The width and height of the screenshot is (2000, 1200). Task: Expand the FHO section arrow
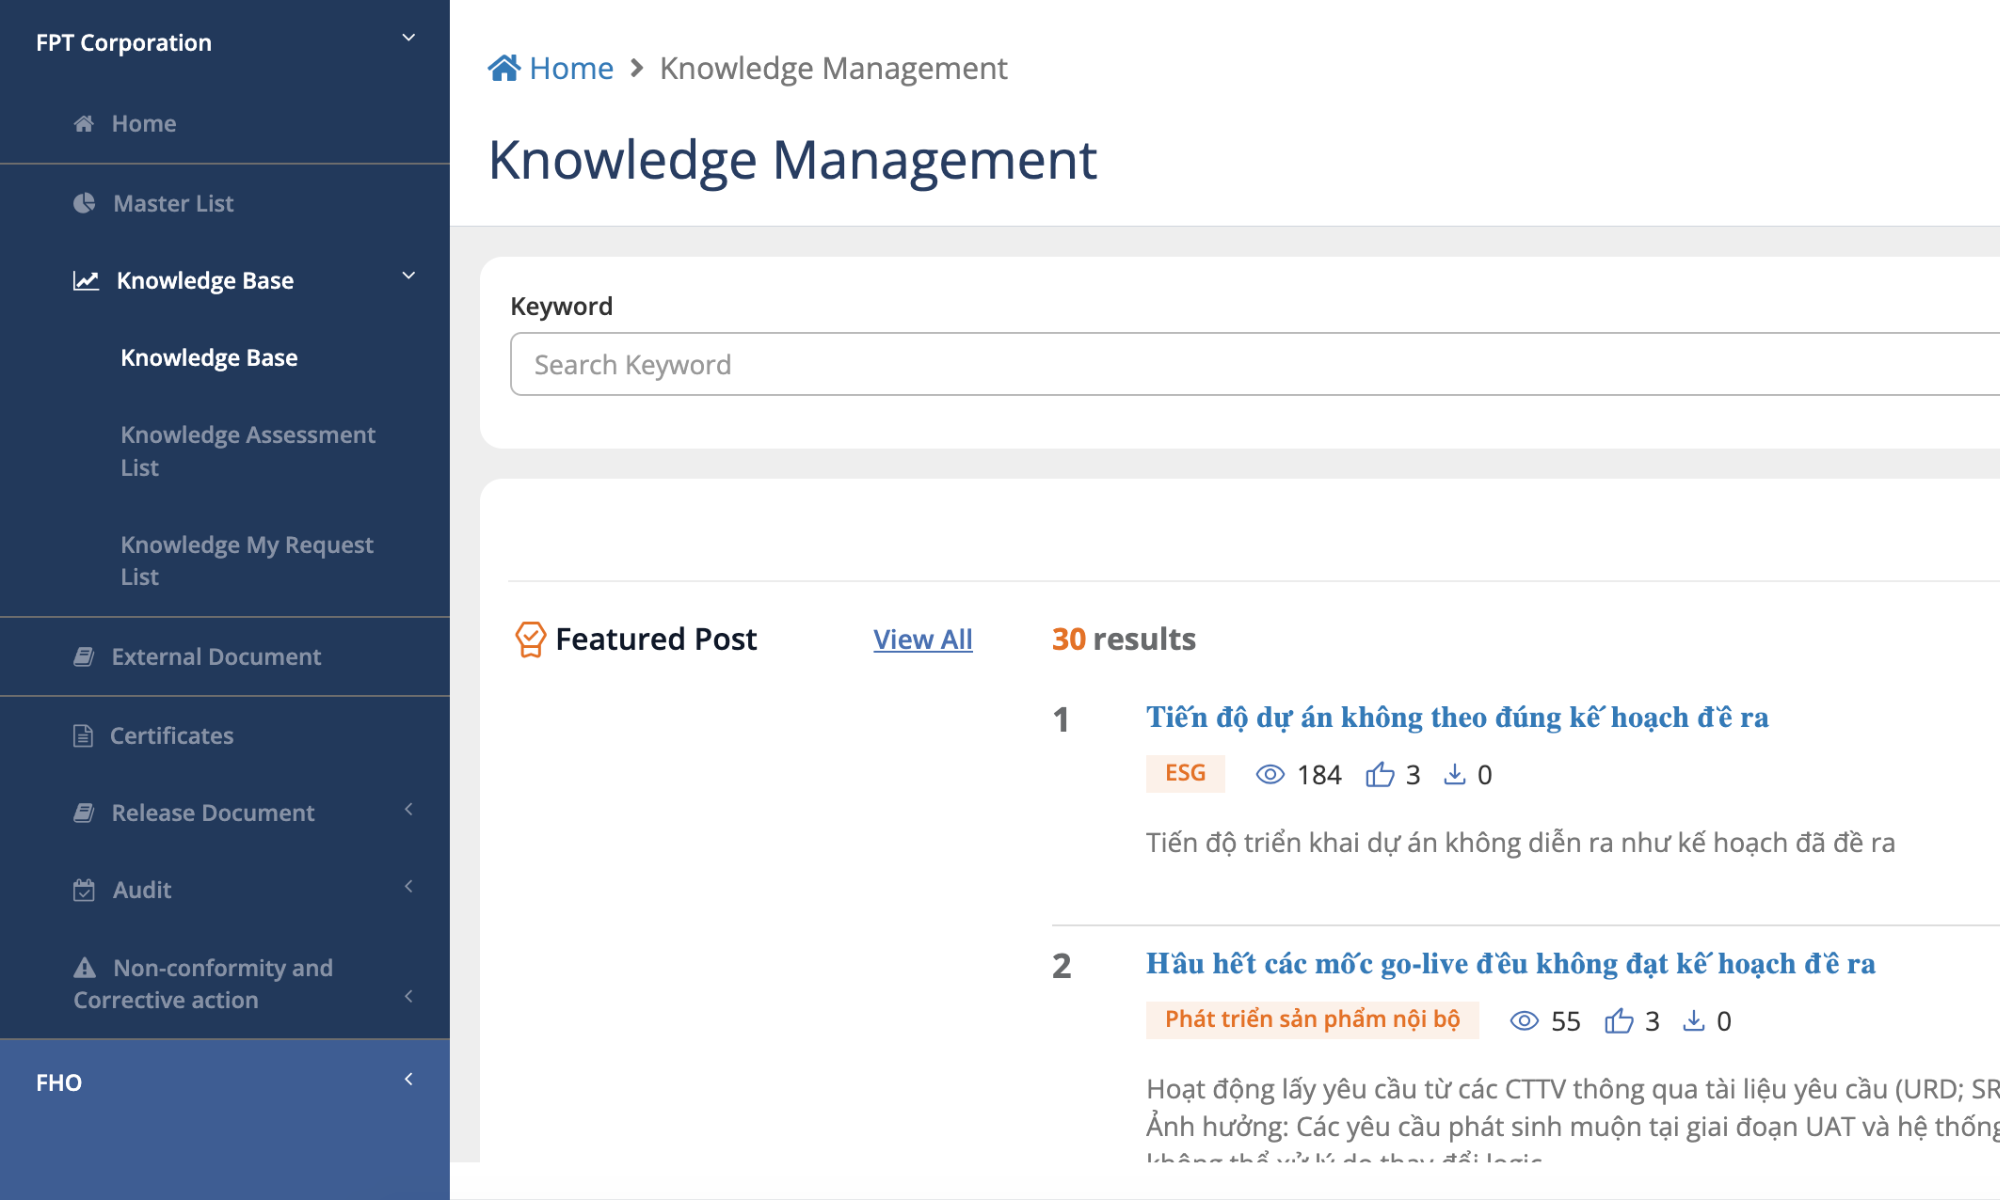pos(408,1079)
